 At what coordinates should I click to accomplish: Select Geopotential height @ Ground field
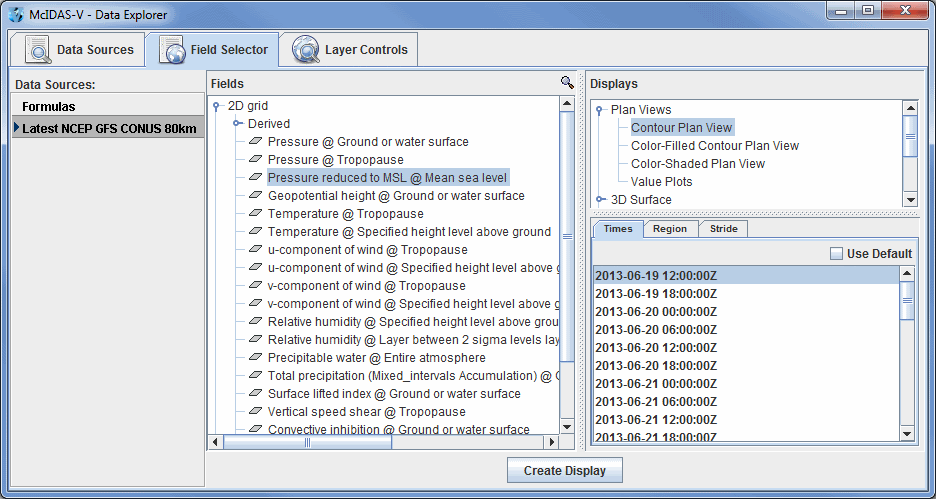pyautogui.click(x=396, y=196)
